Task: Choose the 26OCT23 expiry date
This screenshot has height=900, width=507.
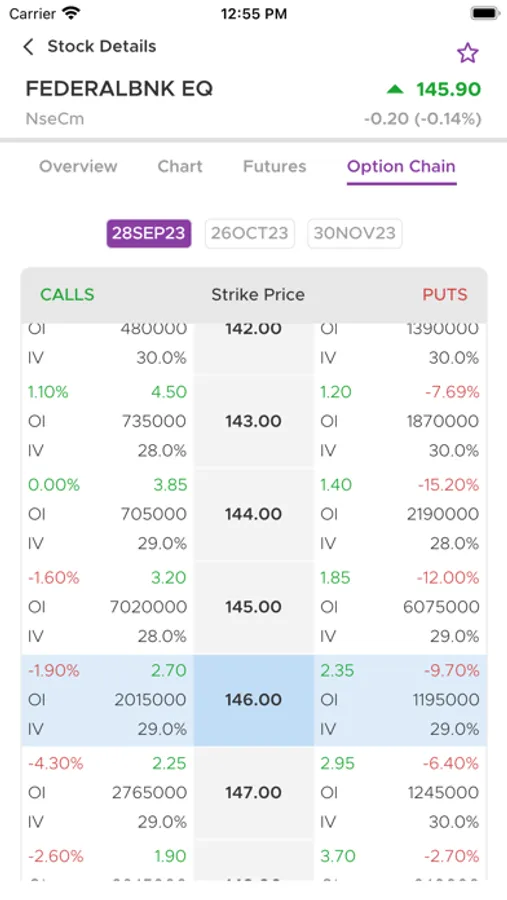Action: click(x=250, y=233)
